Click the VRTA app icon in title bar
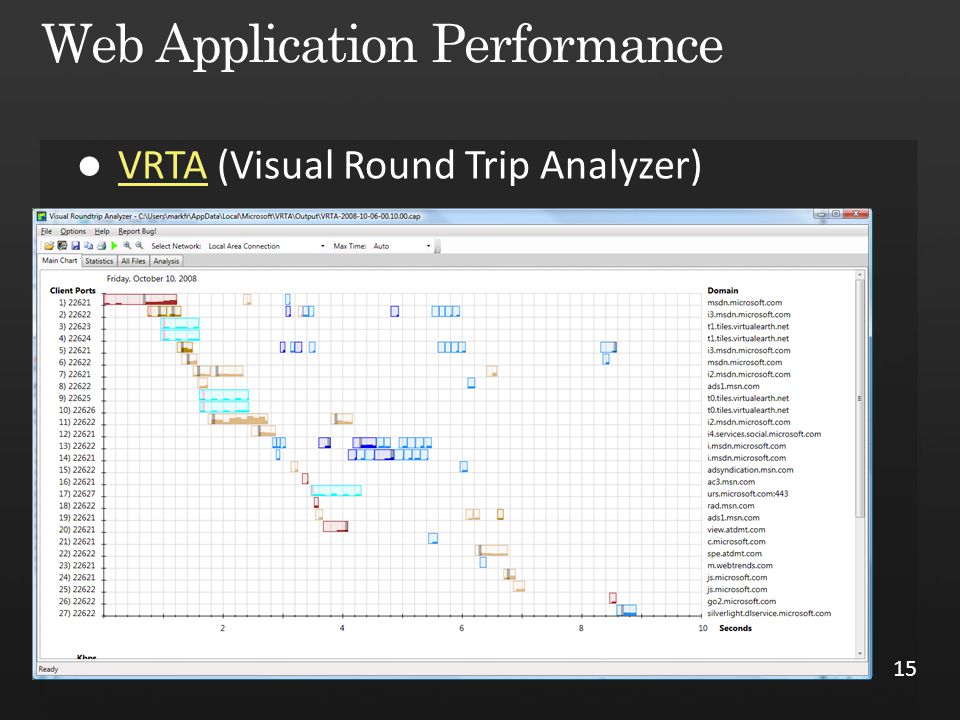 [x=42, y=216]
